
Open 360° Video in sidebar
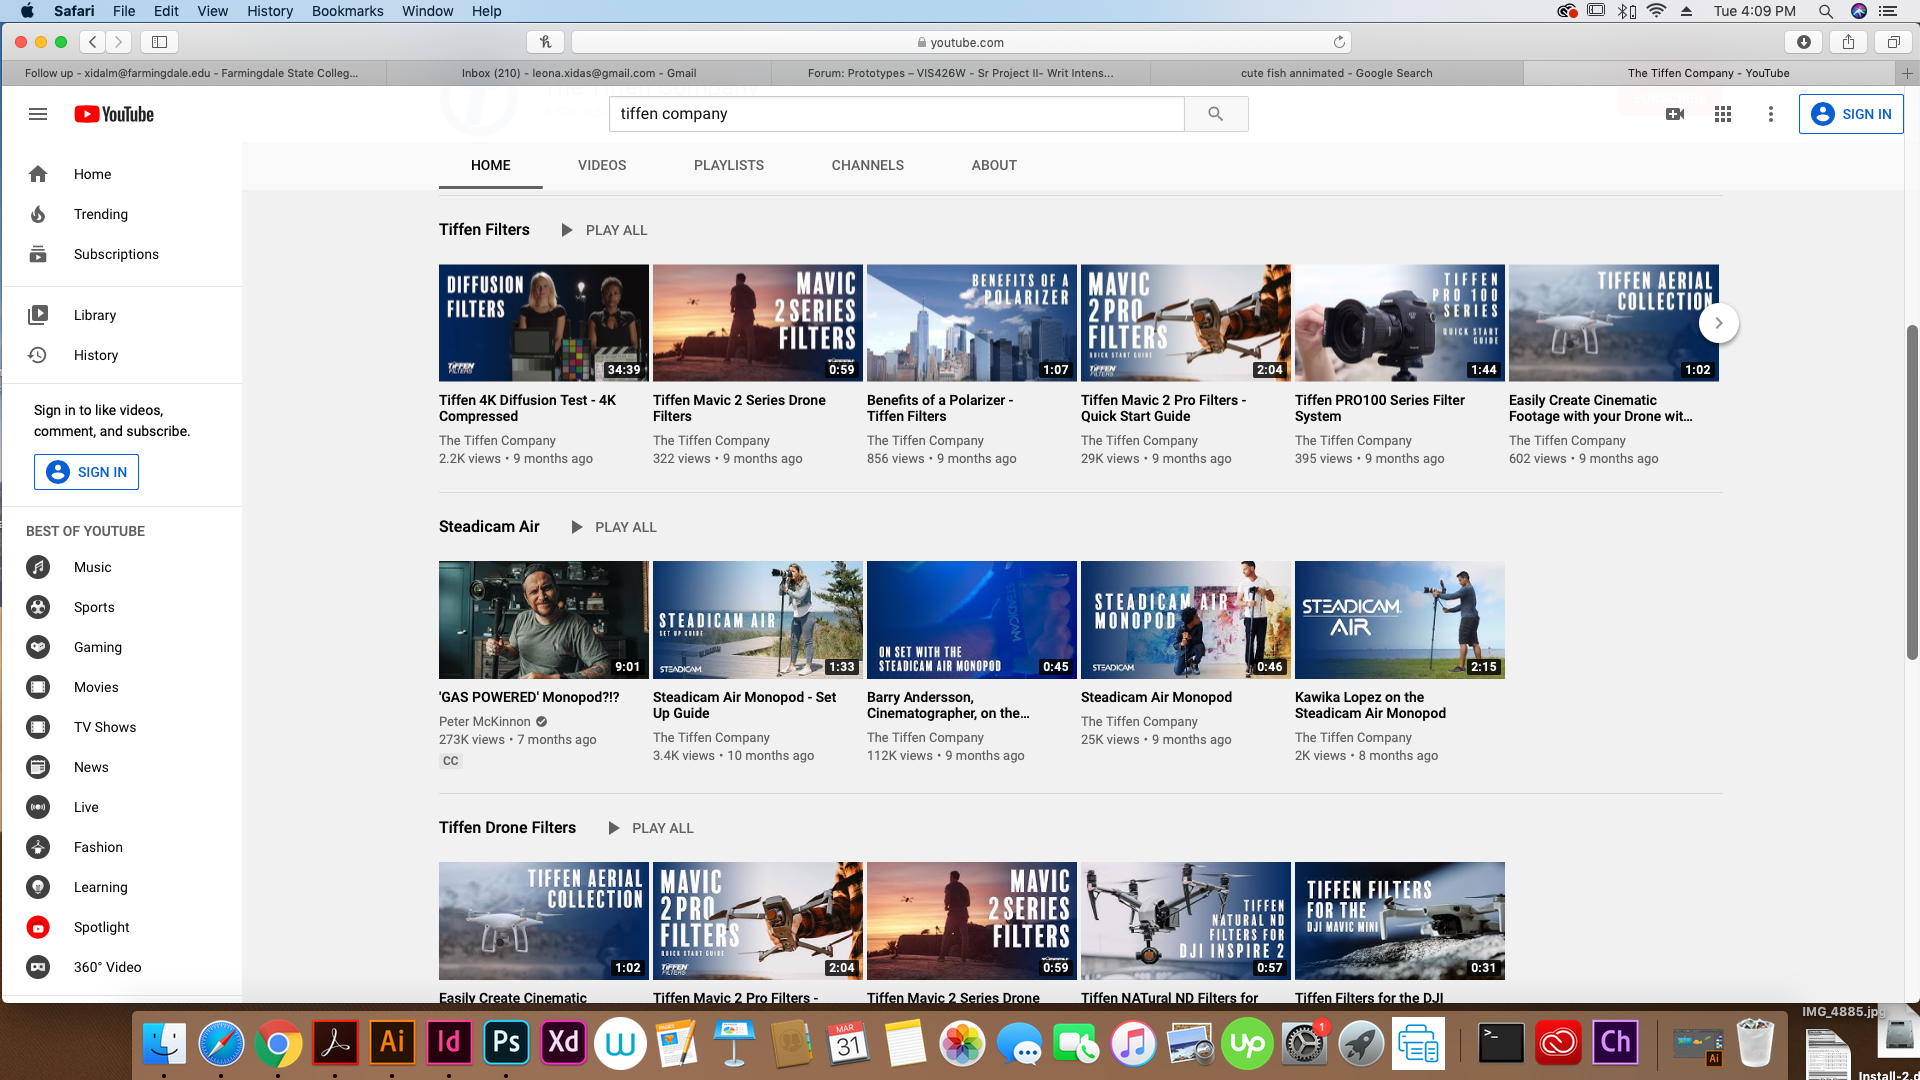121,967
